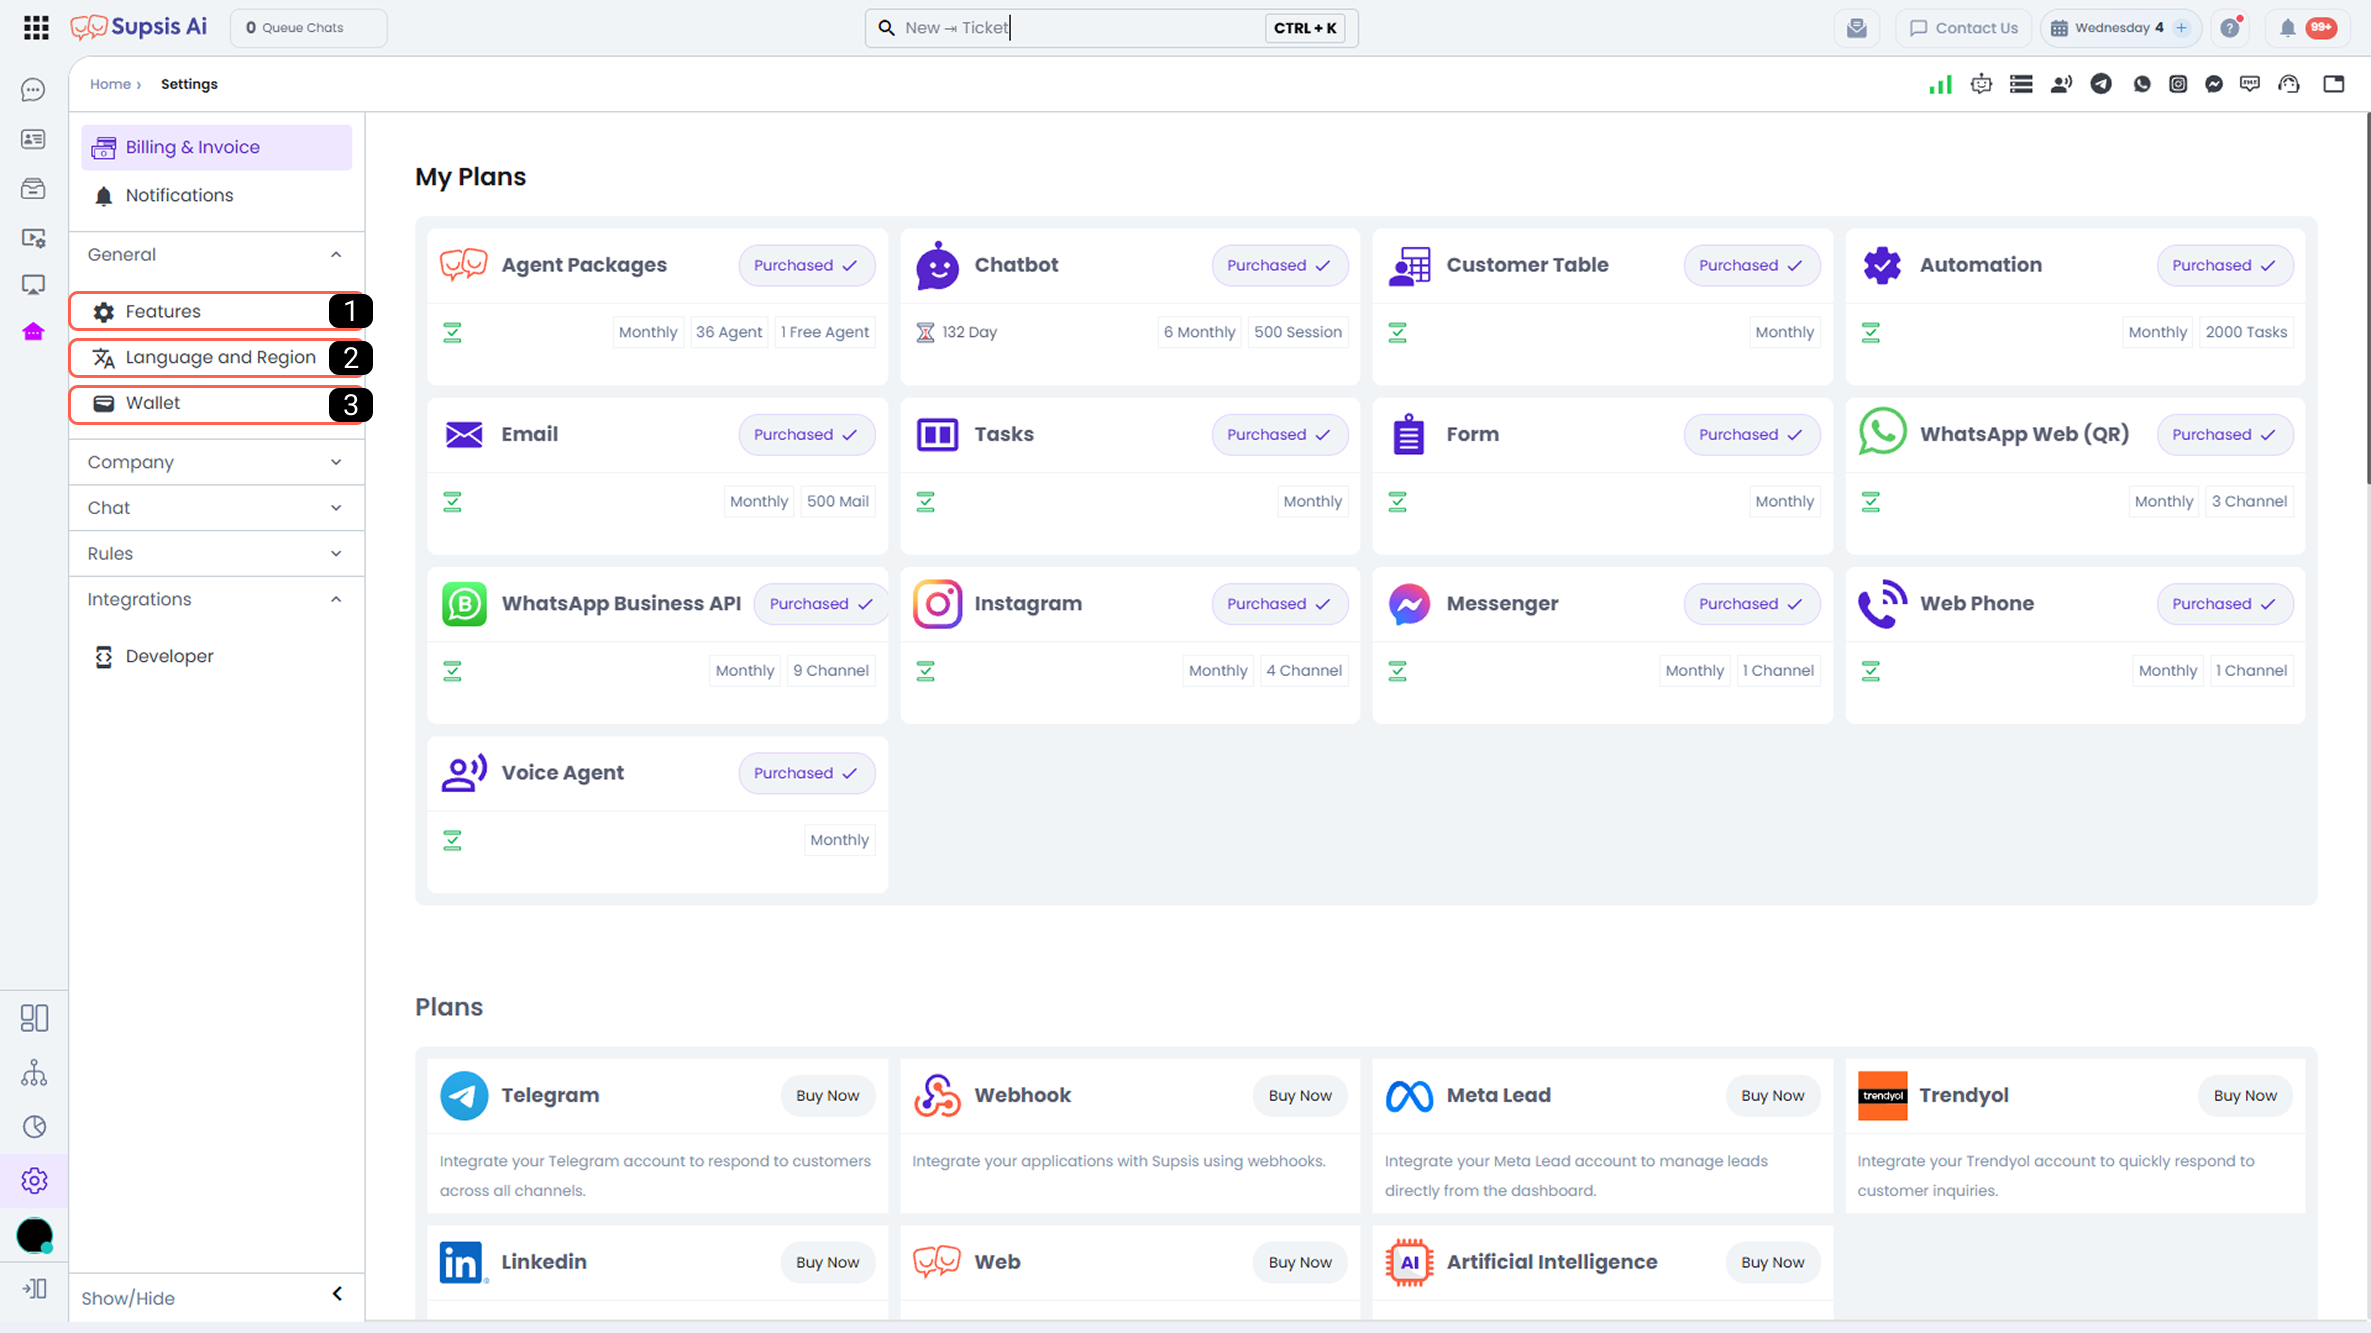The width and height of the screenshot is (2371, 1333).
Task: Open the chat bubble icon in left sidebar
Action: [x=33, y=90]
